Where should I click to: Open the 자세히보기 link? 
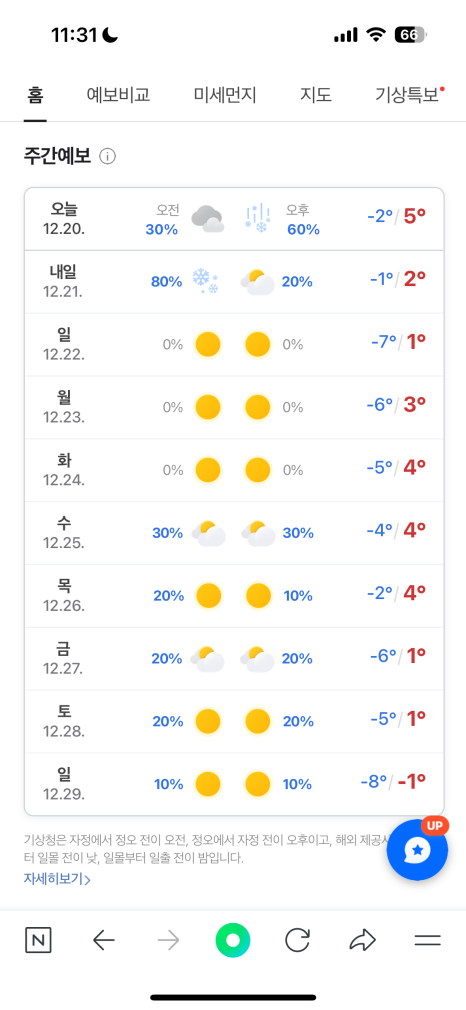pyautogui.click(x=57, y=879)
